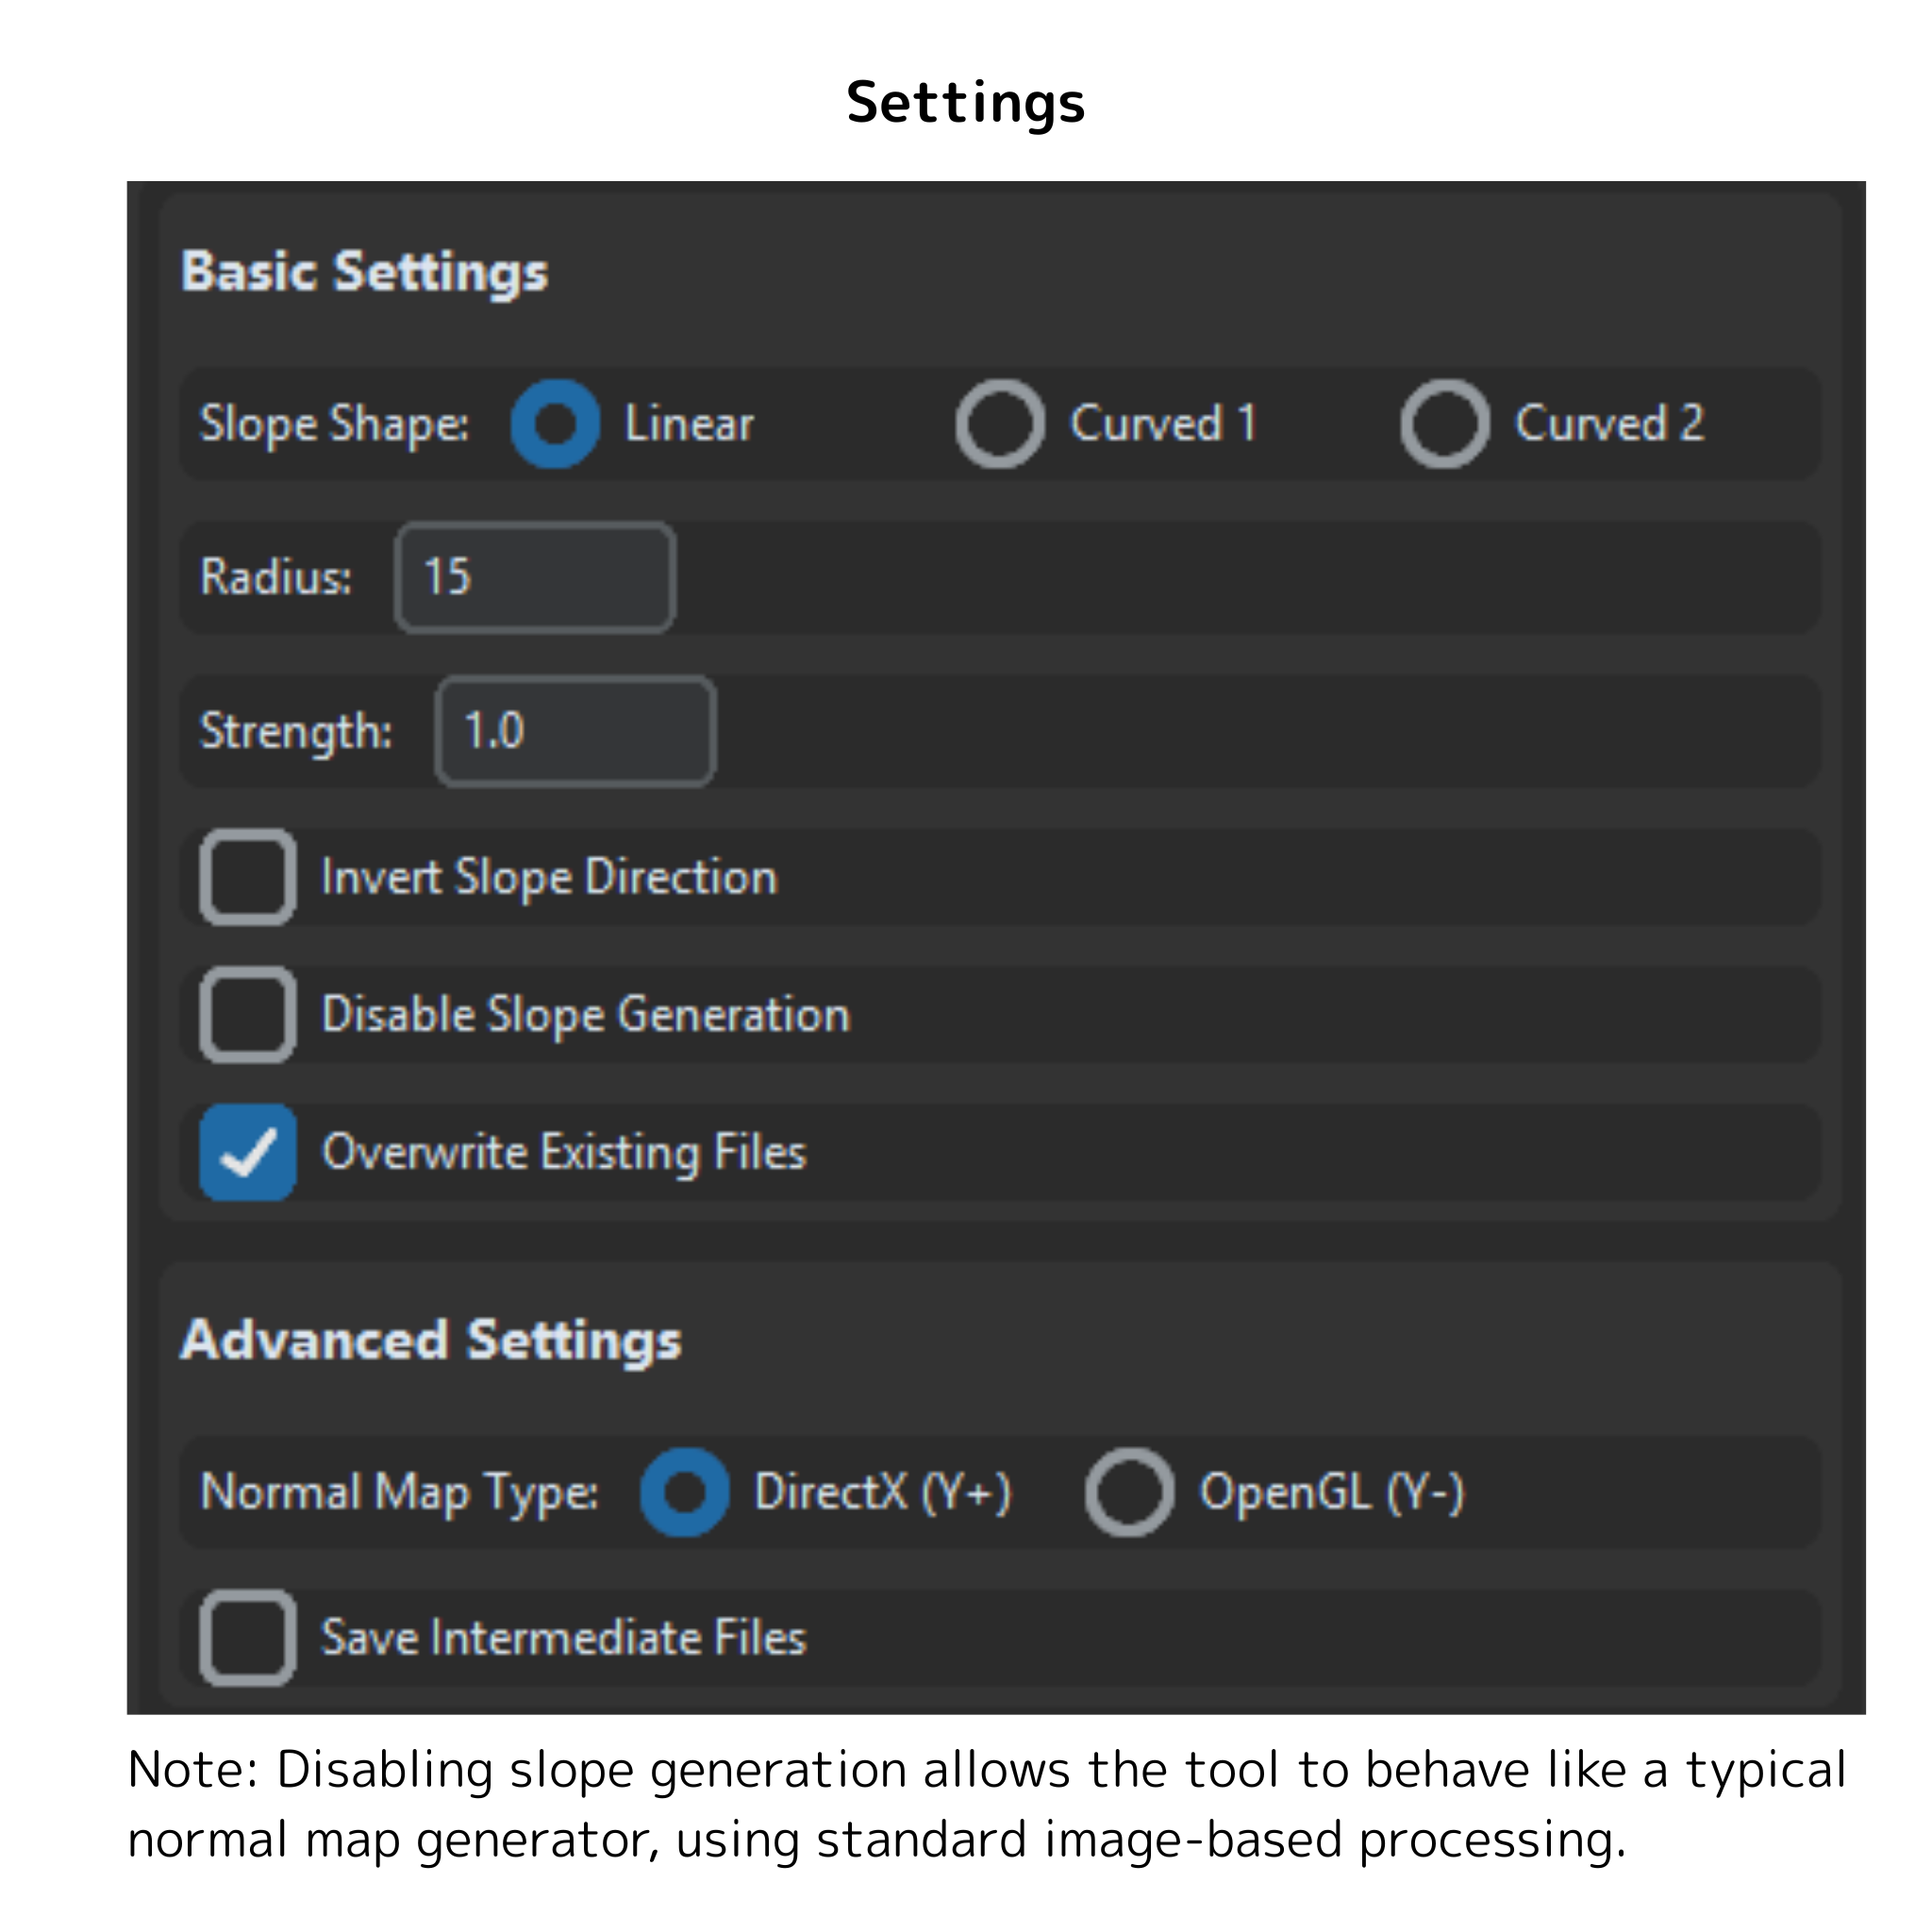This screenshot has width=1932, height=1932.
Task: Click the Overwrite Existing Files checkmark
Action: [x=248, y=1152]
